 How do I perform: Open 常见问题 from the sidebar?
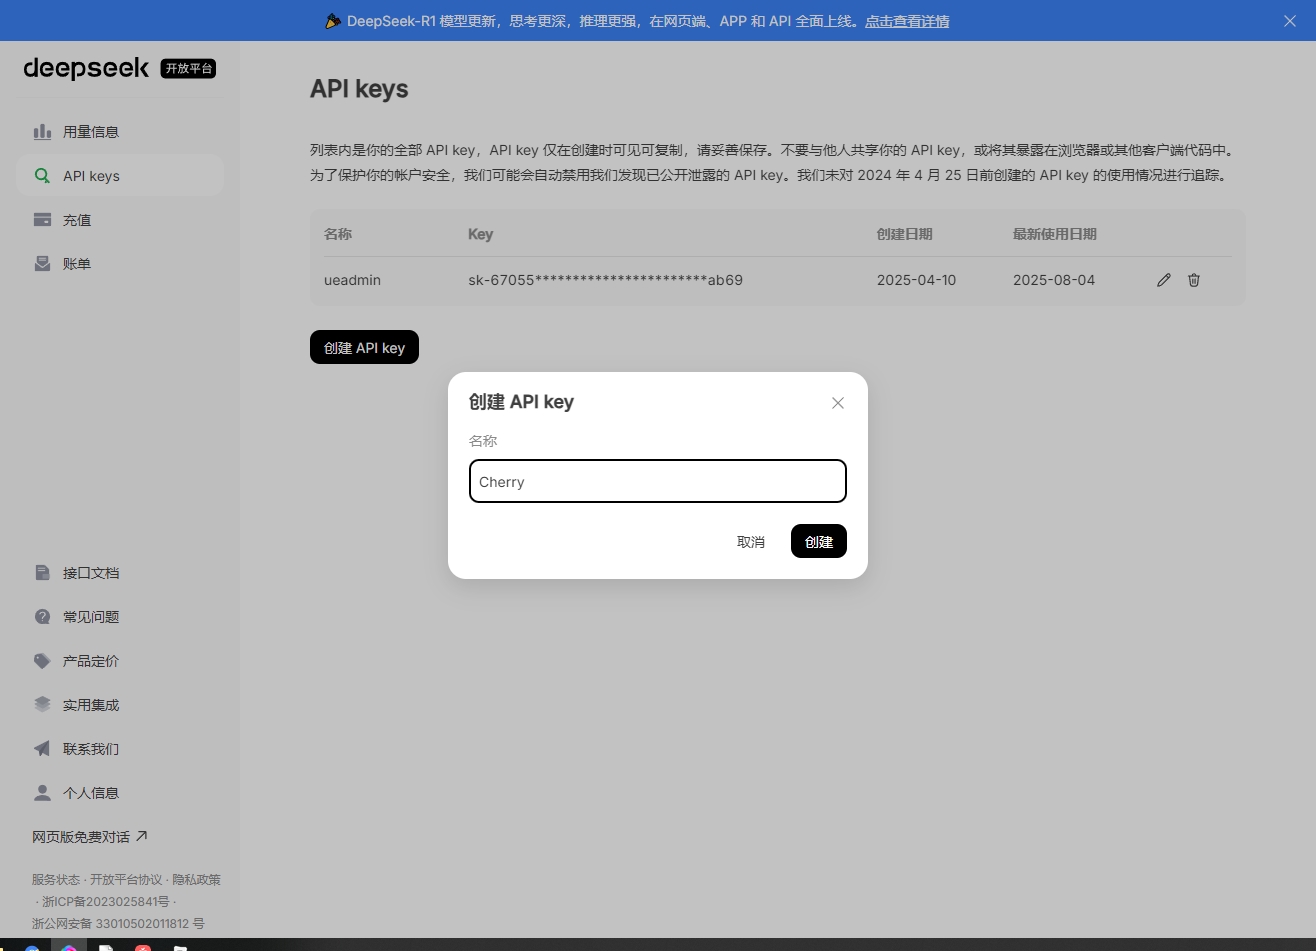tap(120, 617)
